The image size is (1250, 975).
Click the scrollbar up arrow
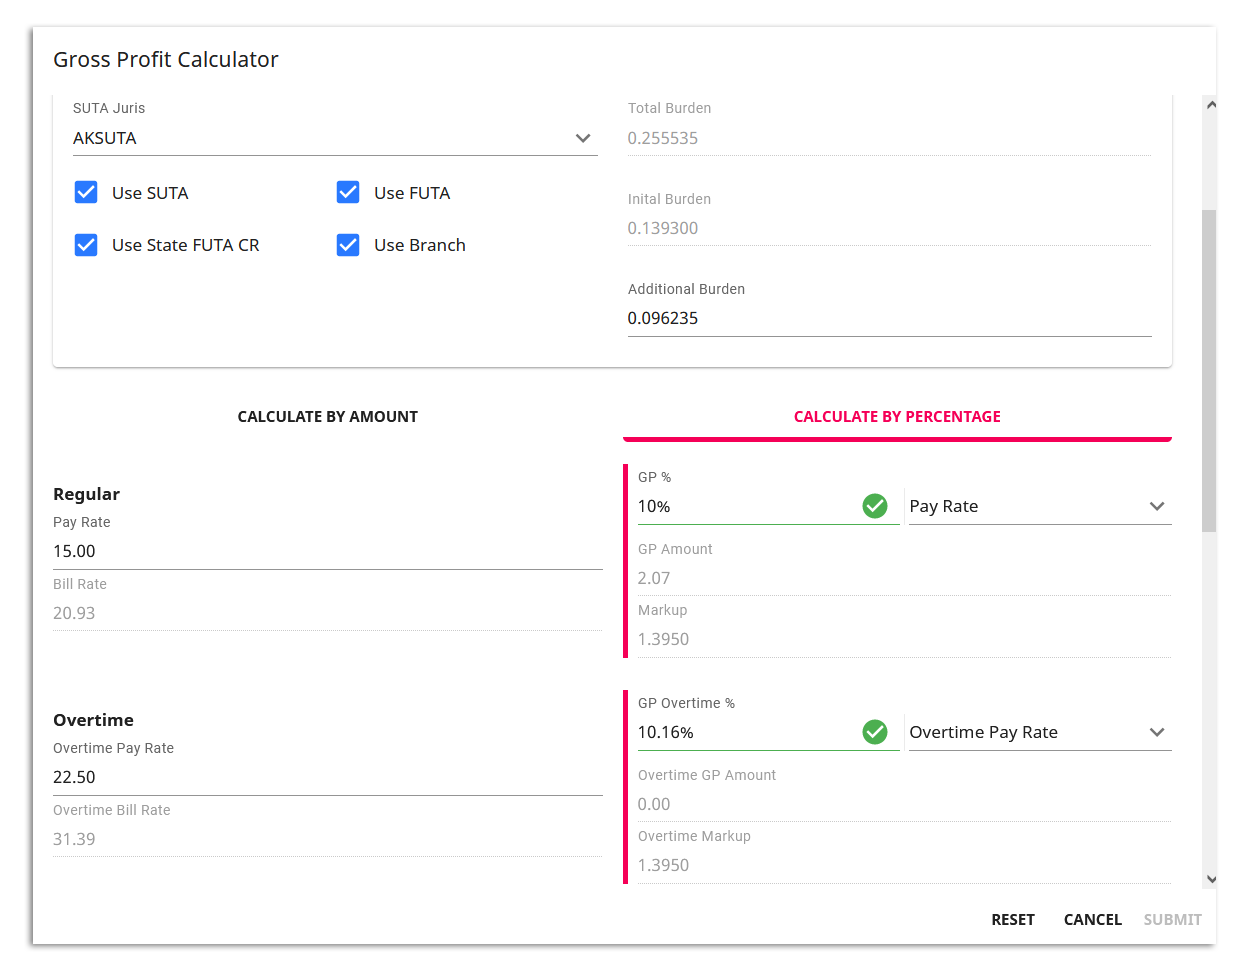pyautogui.click(x=1210, y=104)
